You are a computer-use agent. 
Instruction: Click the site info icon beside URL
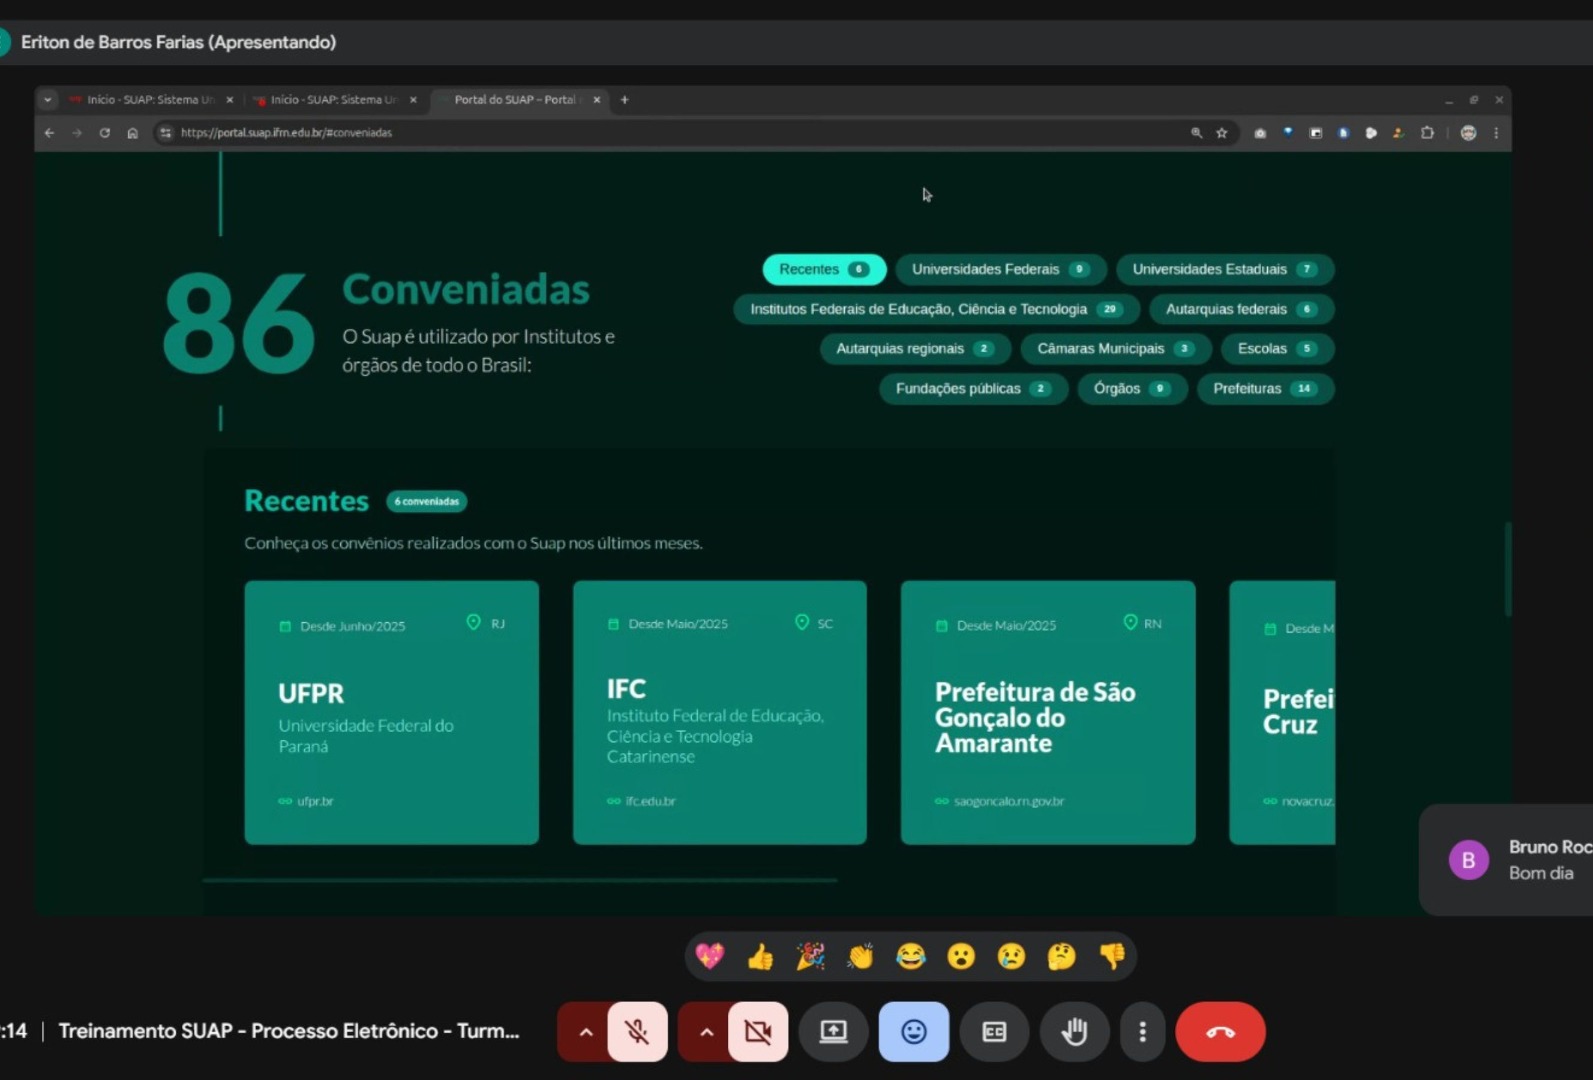[166, 133]
